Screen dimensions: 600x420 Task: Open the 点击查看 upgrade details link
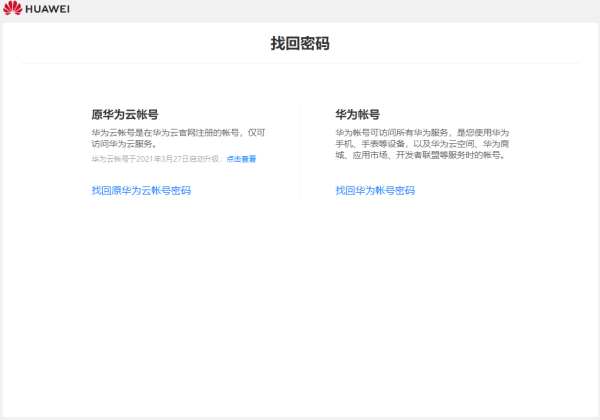pyautogui.click(x=241, y=158)
